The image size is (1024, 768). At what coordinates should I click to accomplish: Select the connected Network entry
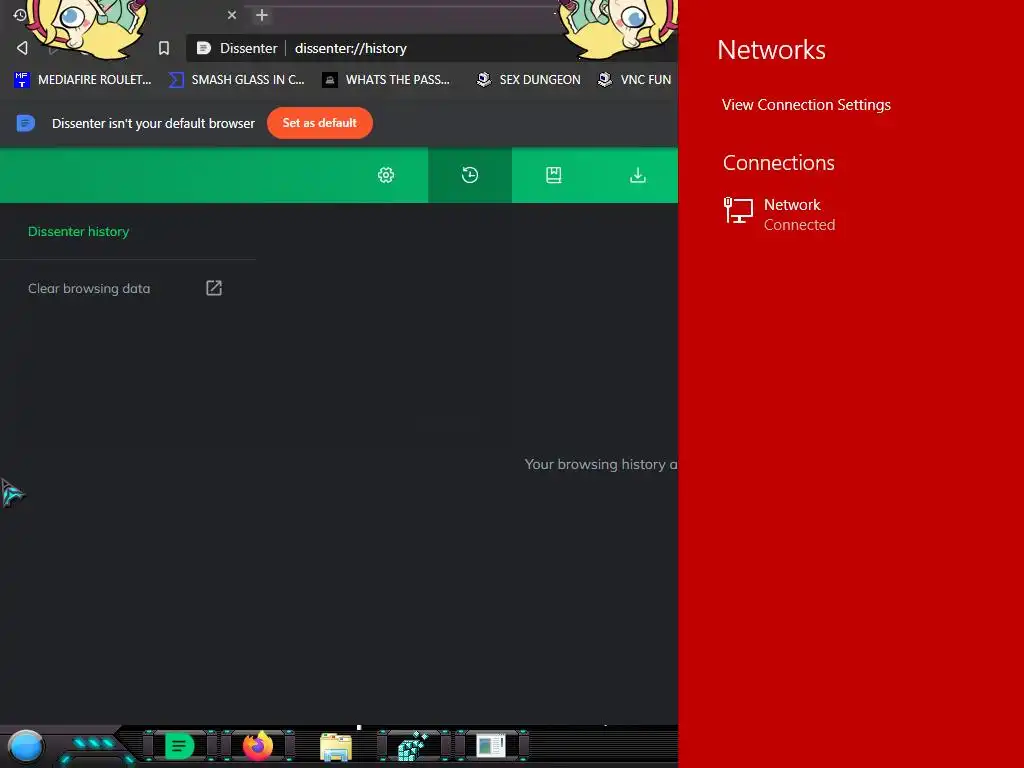click(x=780, y=214)
